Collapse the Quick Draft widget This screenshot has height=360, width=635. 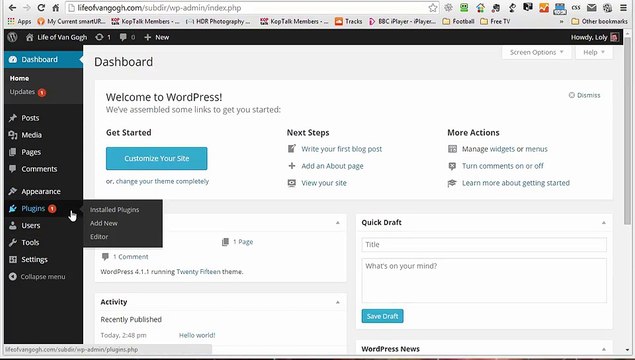(x=603, y=223)
